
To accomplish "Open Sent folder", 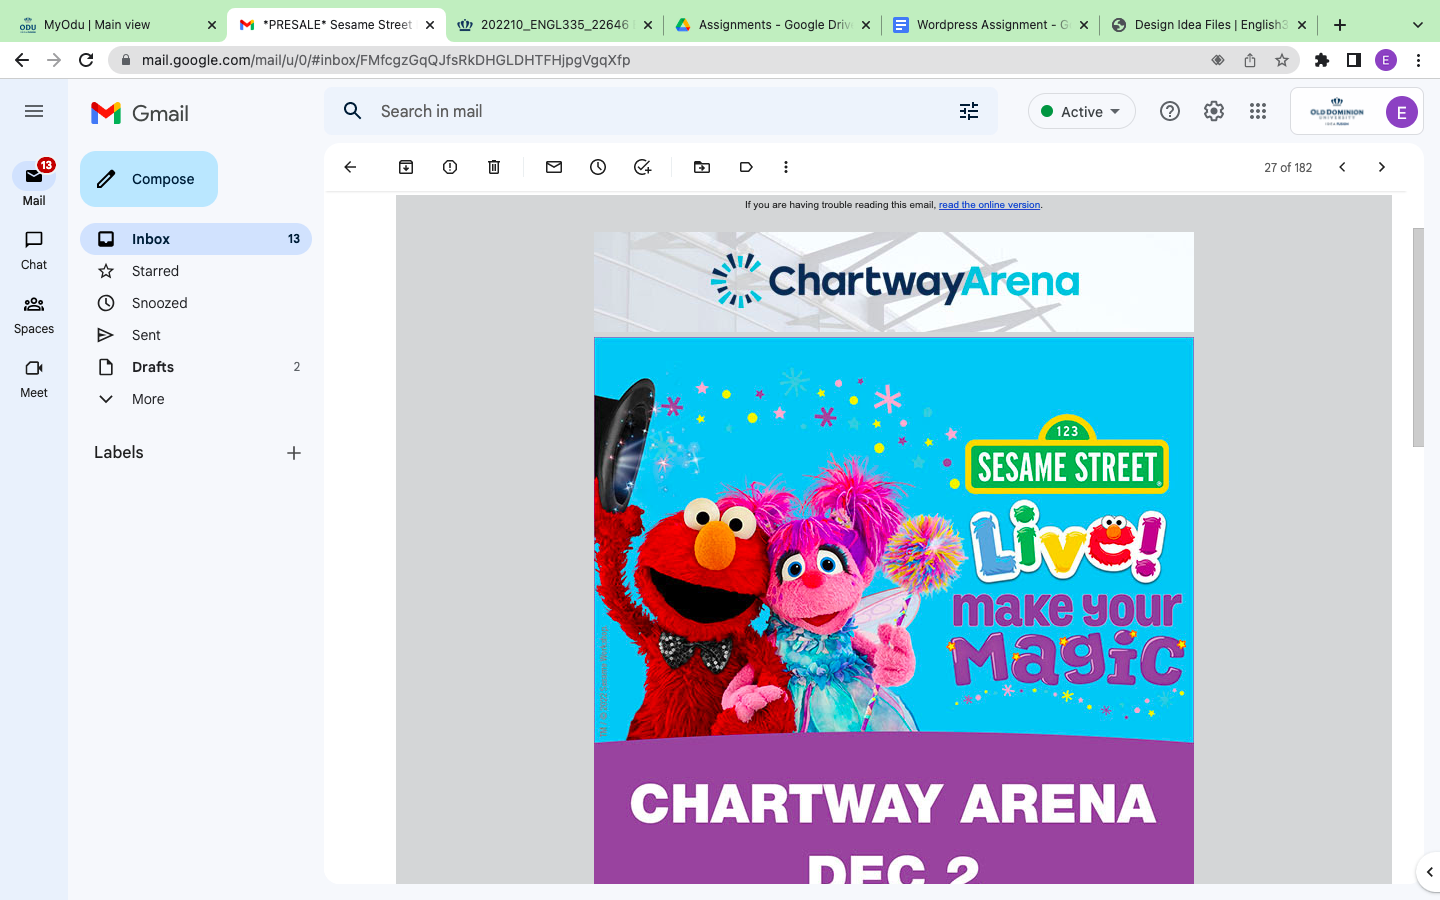I will [x=196, y=335].
